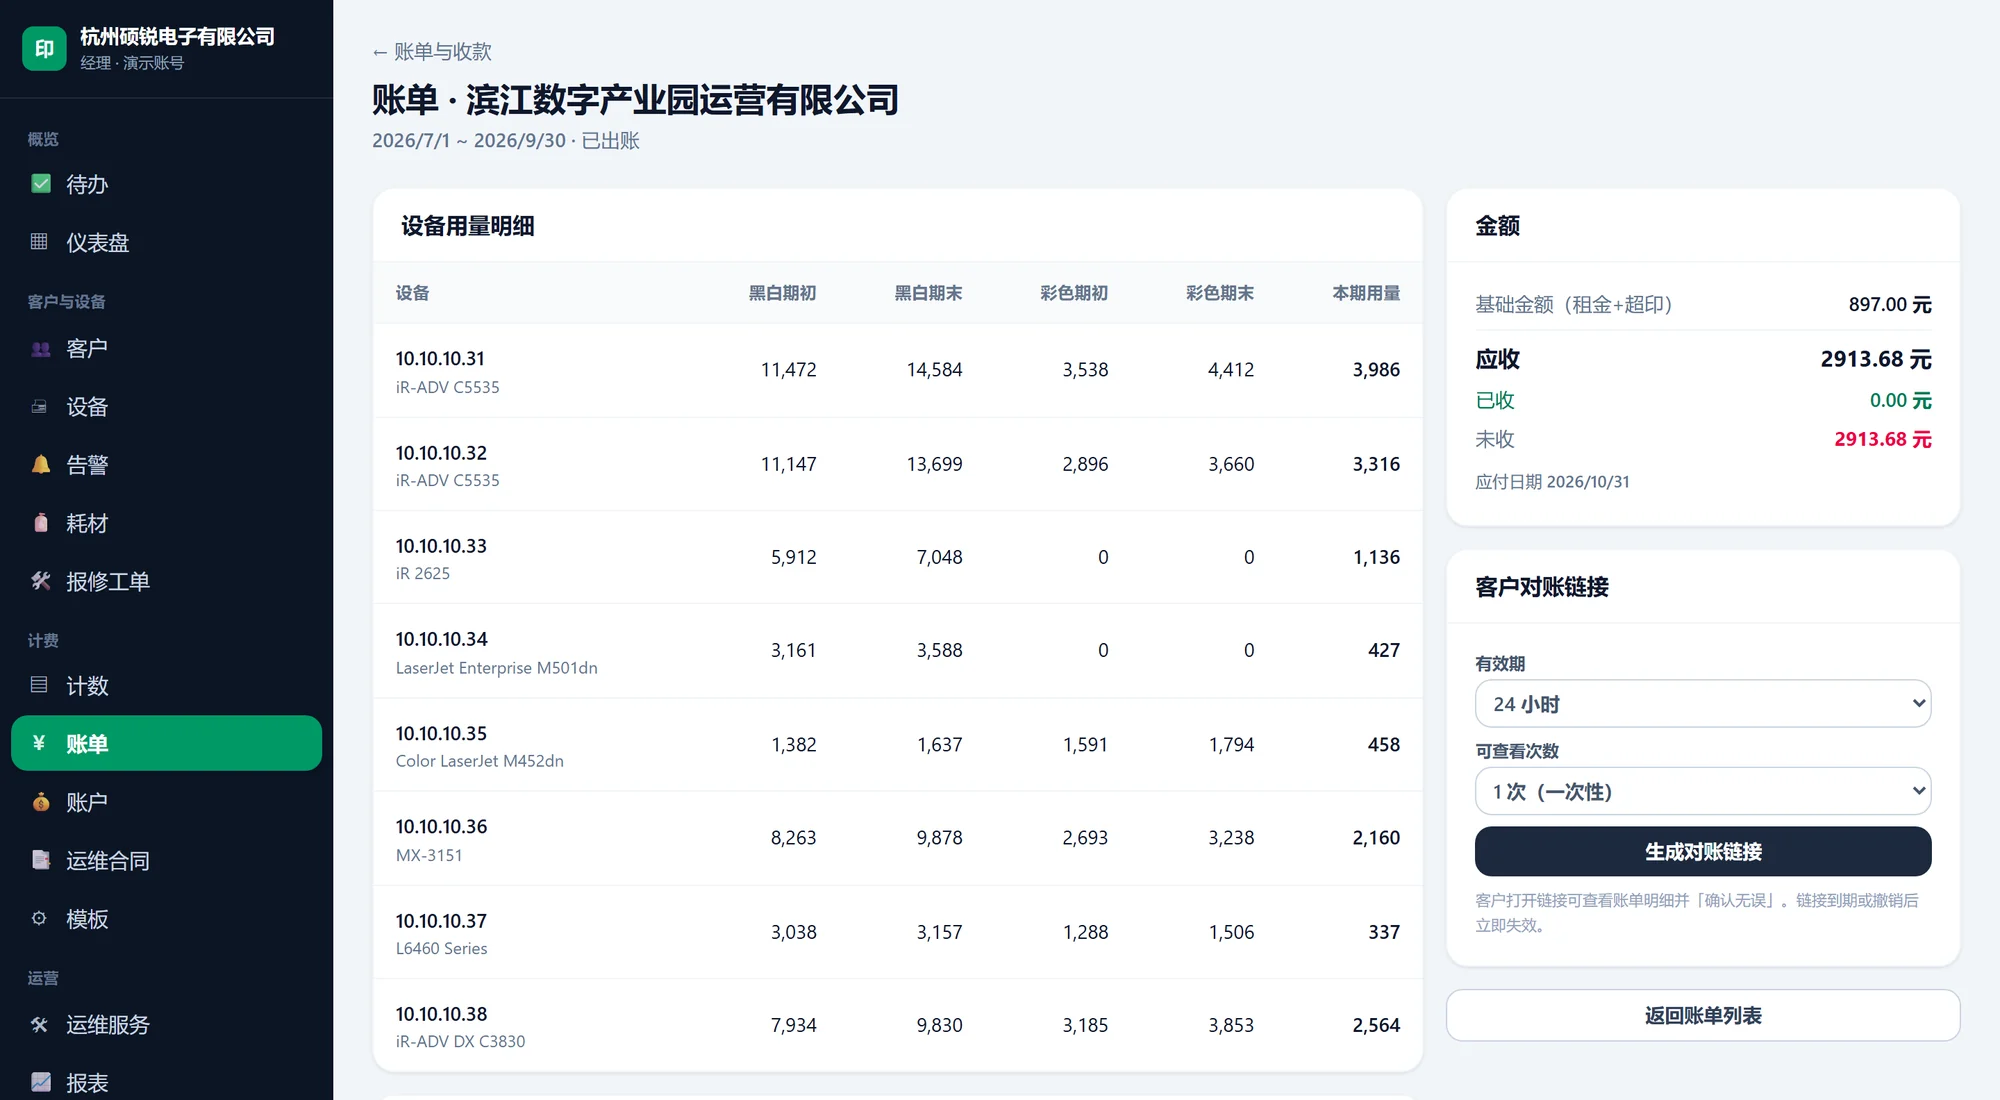This screenshot has width=2000, height=1100.
Task: Click the 基础金额 value 897.00 元
Action: (1890, 304)
